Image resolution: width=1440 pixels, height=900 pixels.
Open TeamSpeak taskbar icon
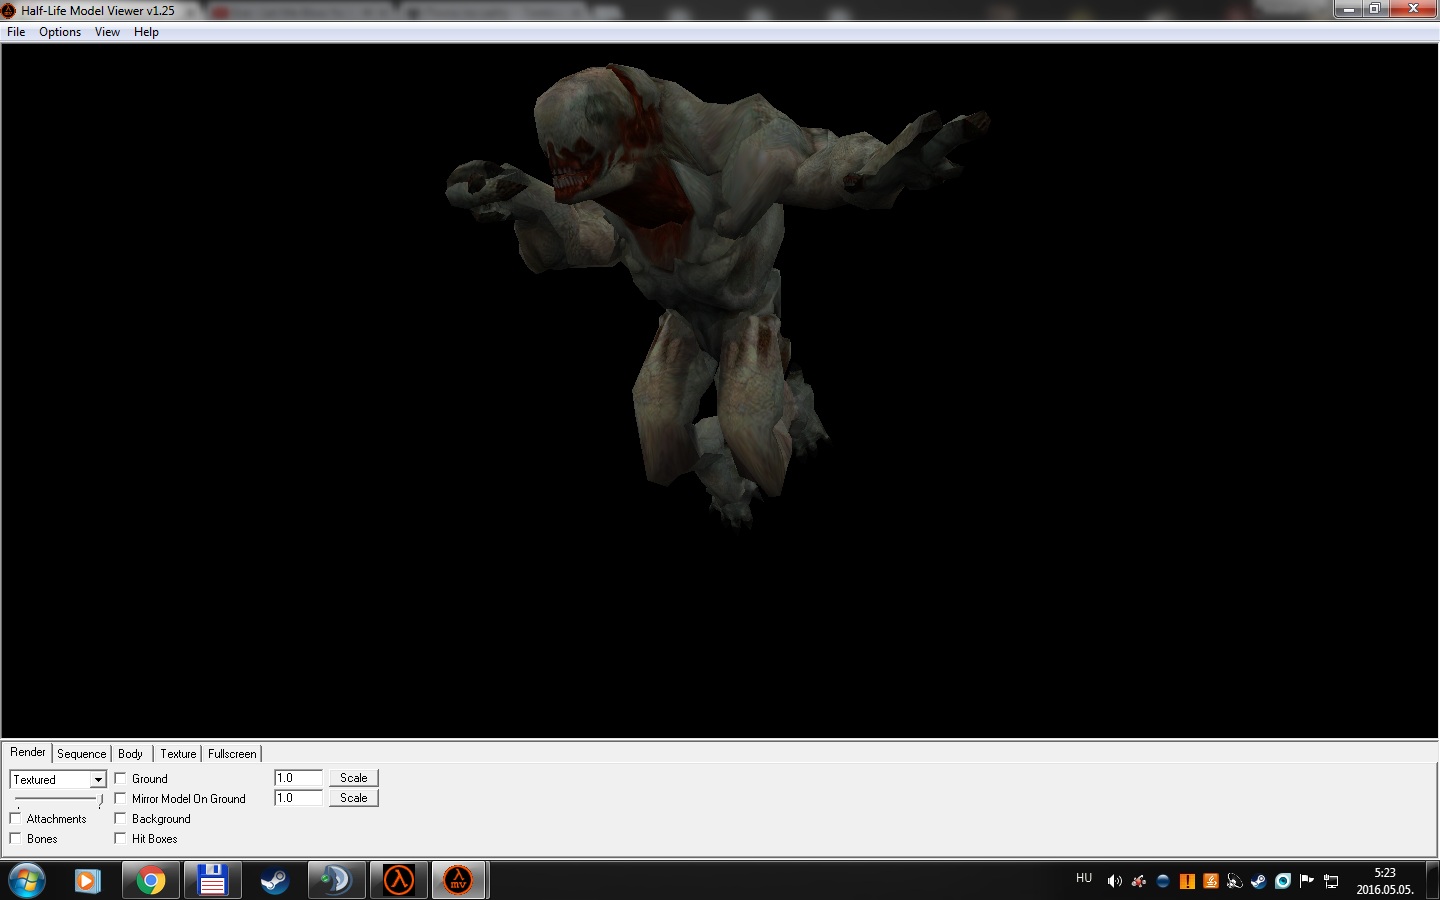point(336,880)
